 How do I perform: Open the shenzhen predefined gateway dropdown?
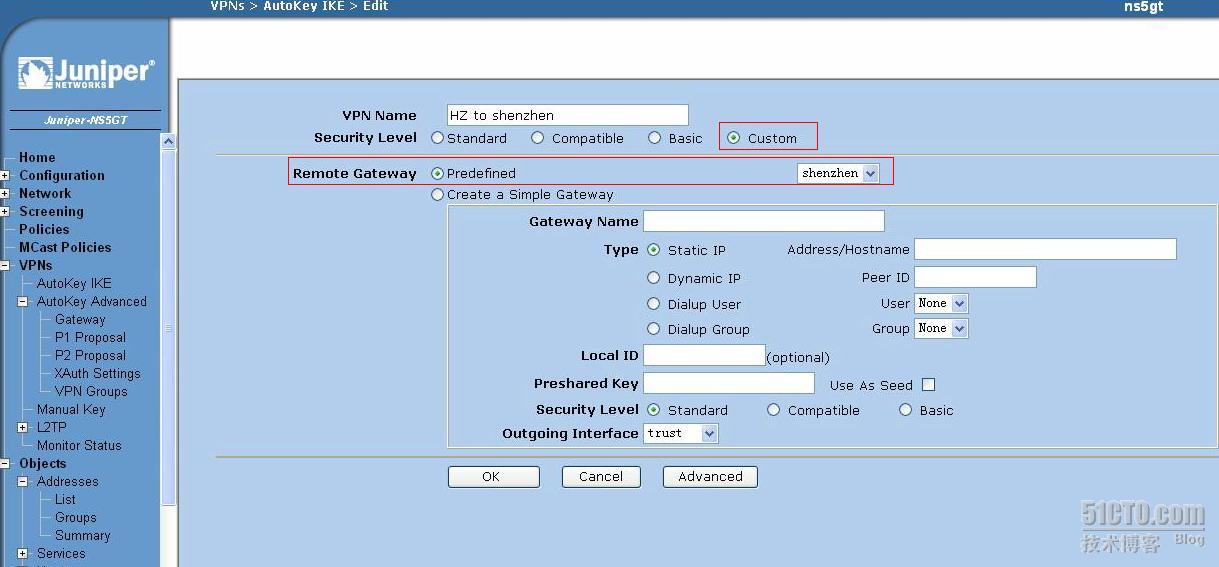coord(838,173)
